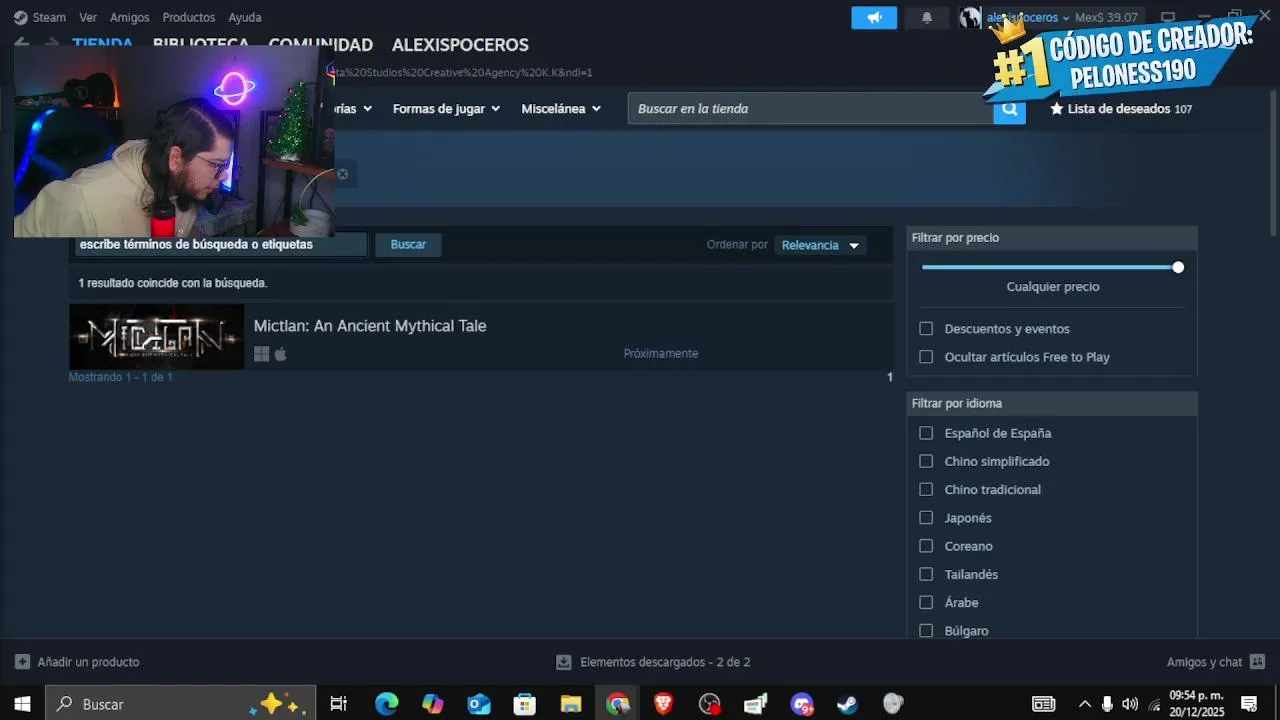The image size is (1280, 720).
Task: Open Mictlan: An Ancient Mythical Tale
Action: point(370,326)
